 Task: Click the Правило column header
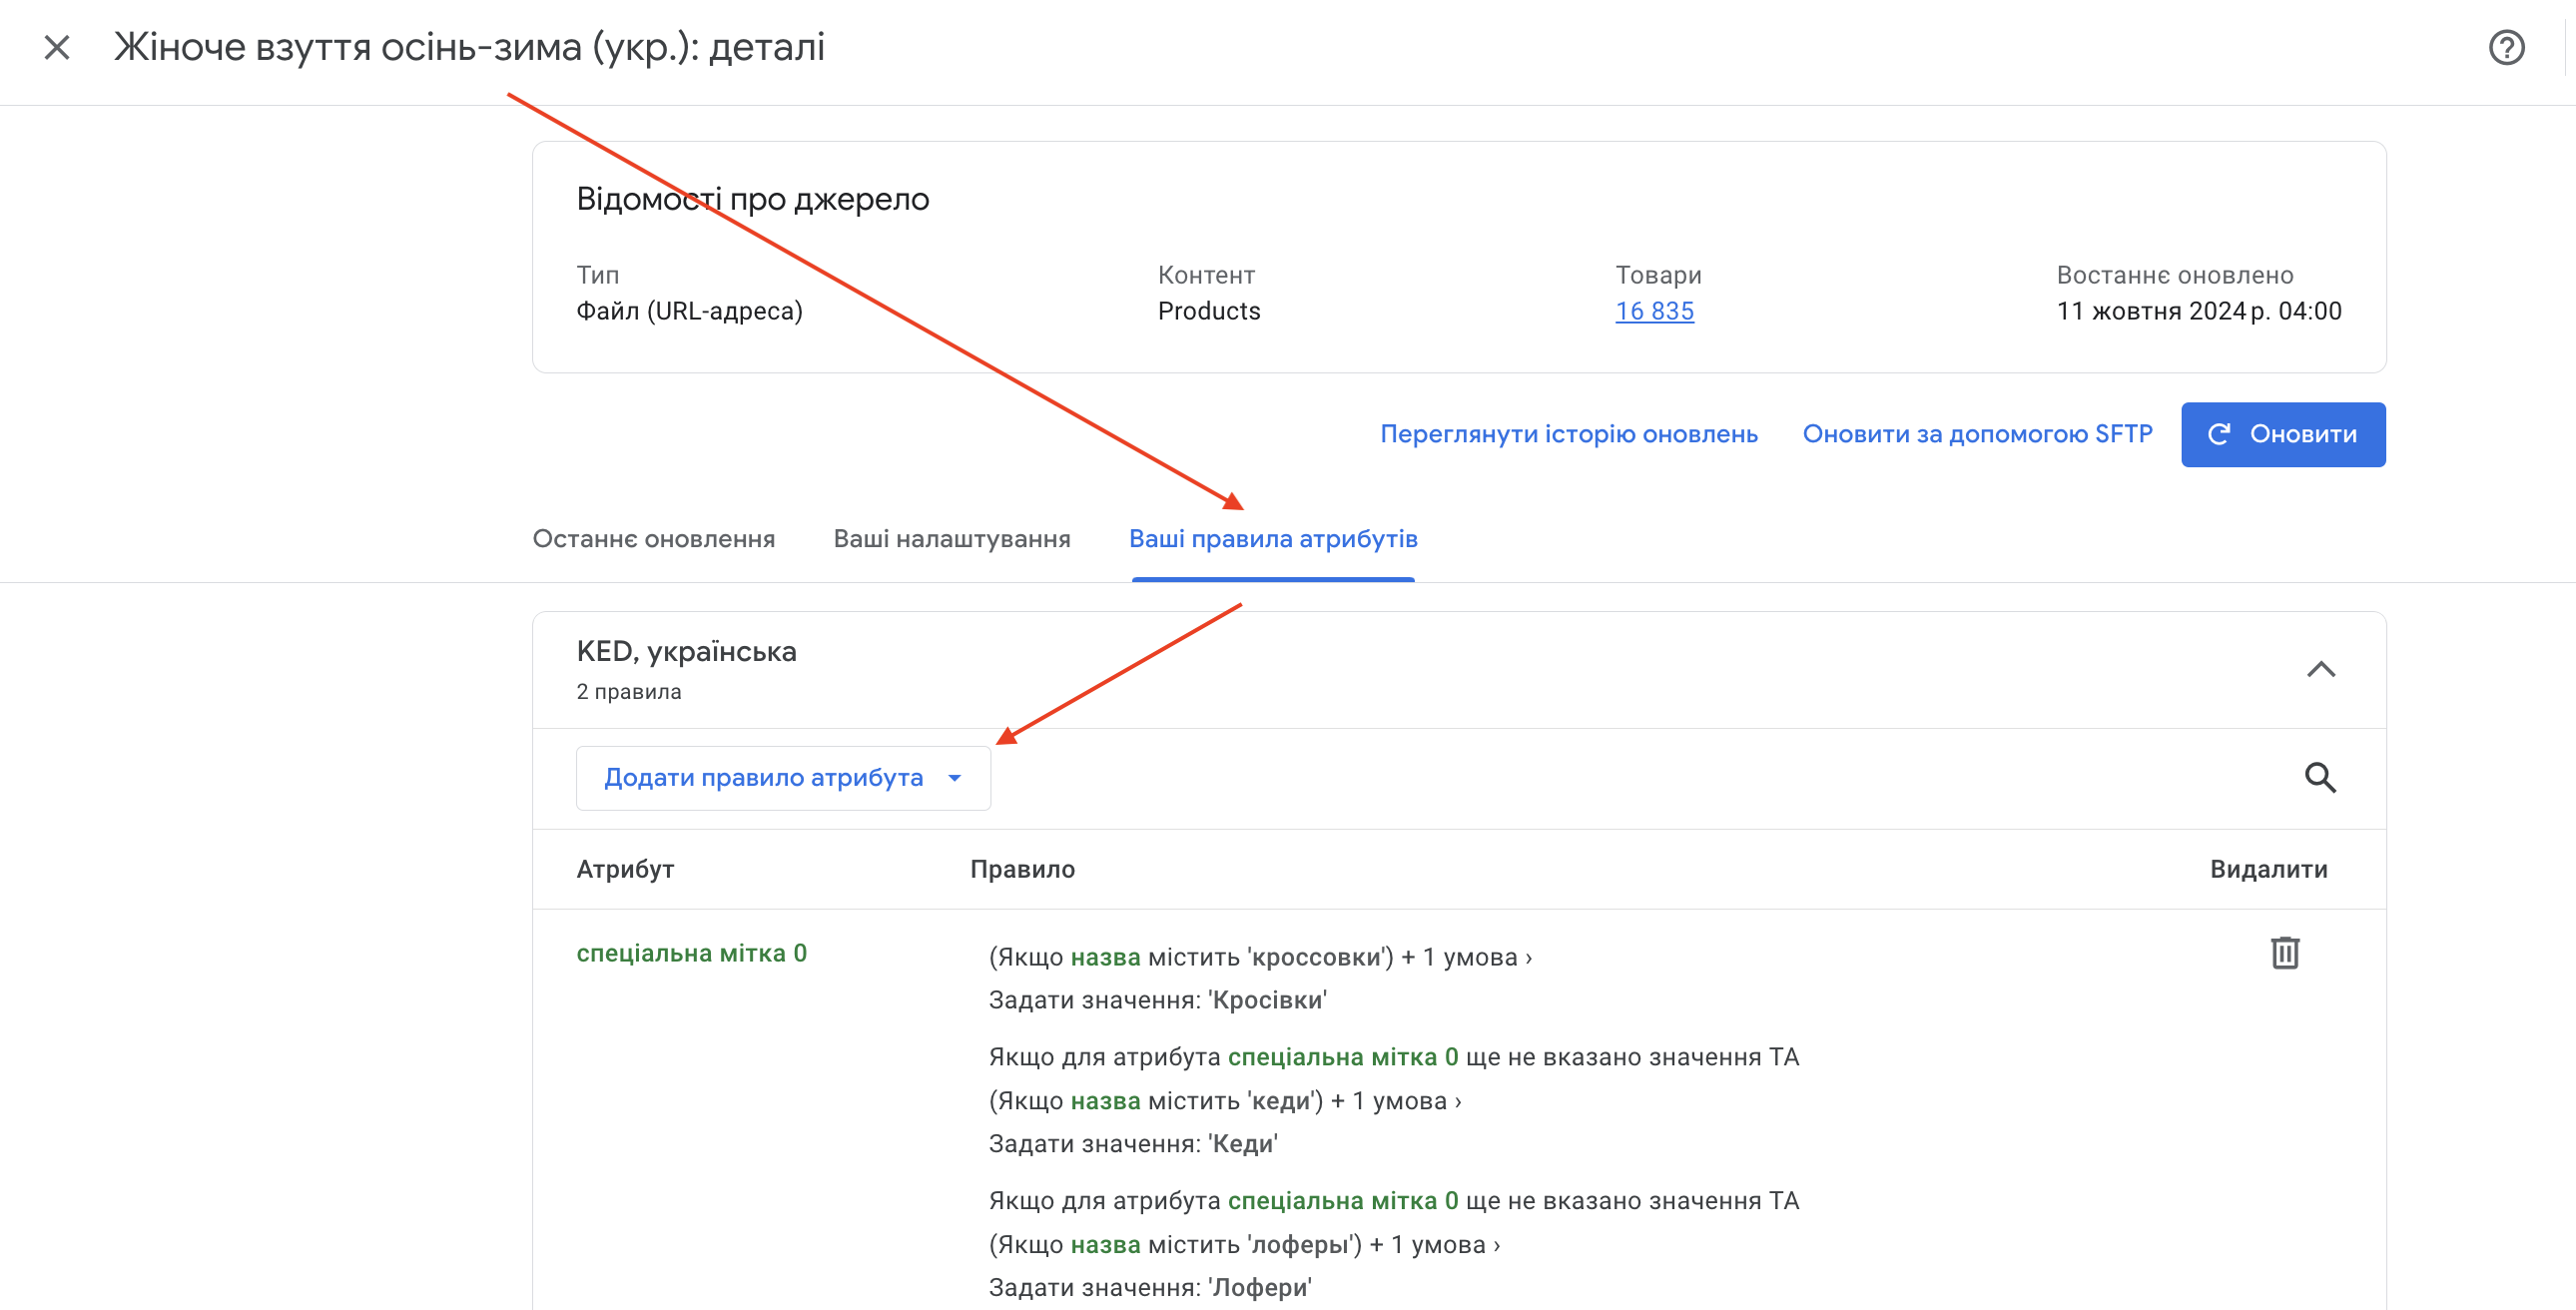point(1022,869)
